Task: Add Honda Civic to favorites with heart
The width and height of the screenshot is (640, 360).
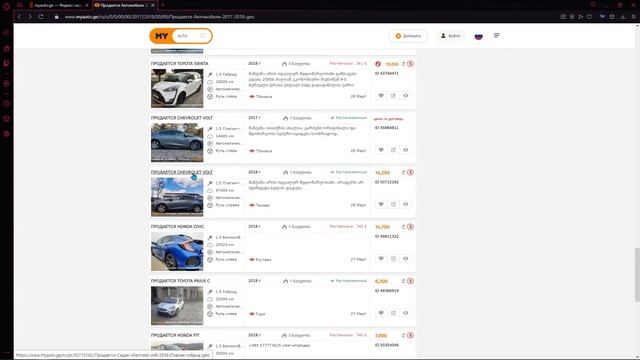Action: [x=381, y=258]
